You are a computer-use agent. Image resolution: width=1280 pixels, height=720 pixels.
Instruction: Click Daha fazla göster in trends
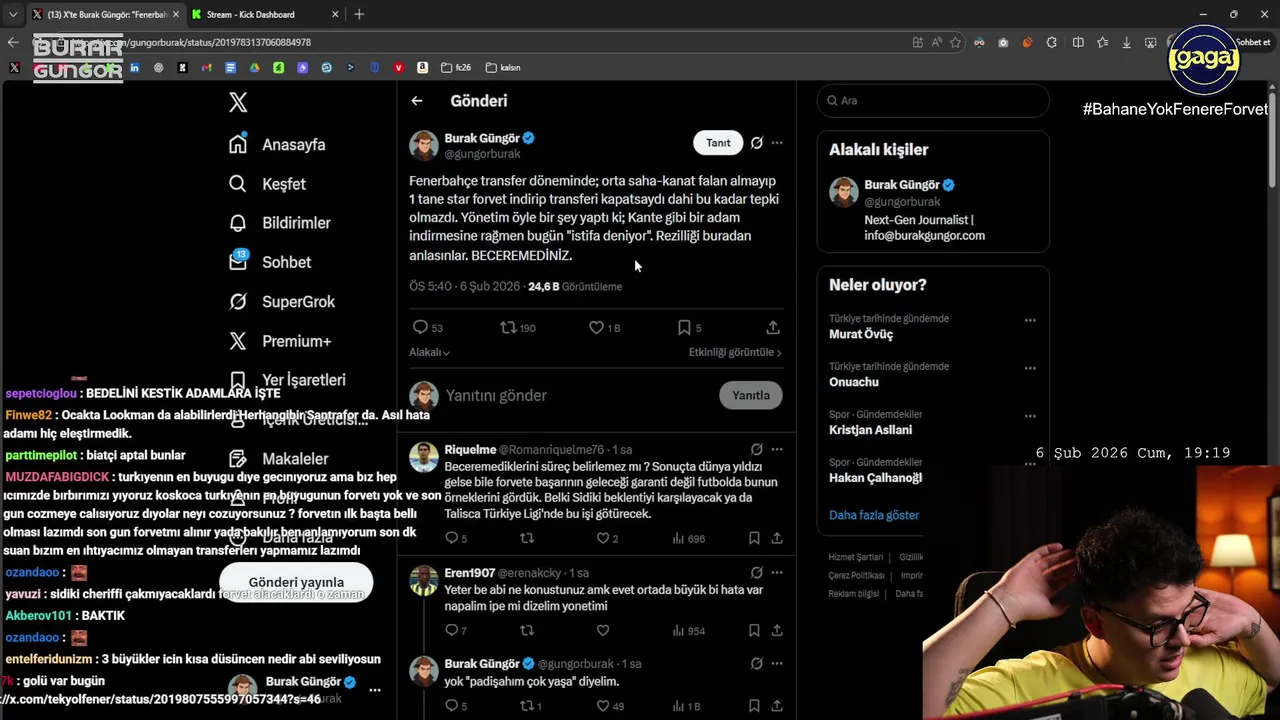874,515
